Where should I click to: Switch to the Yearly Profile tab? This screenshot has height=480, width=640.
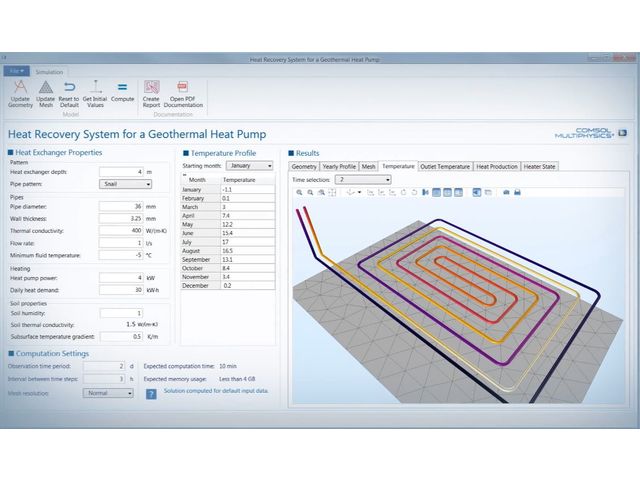point(339,166)
